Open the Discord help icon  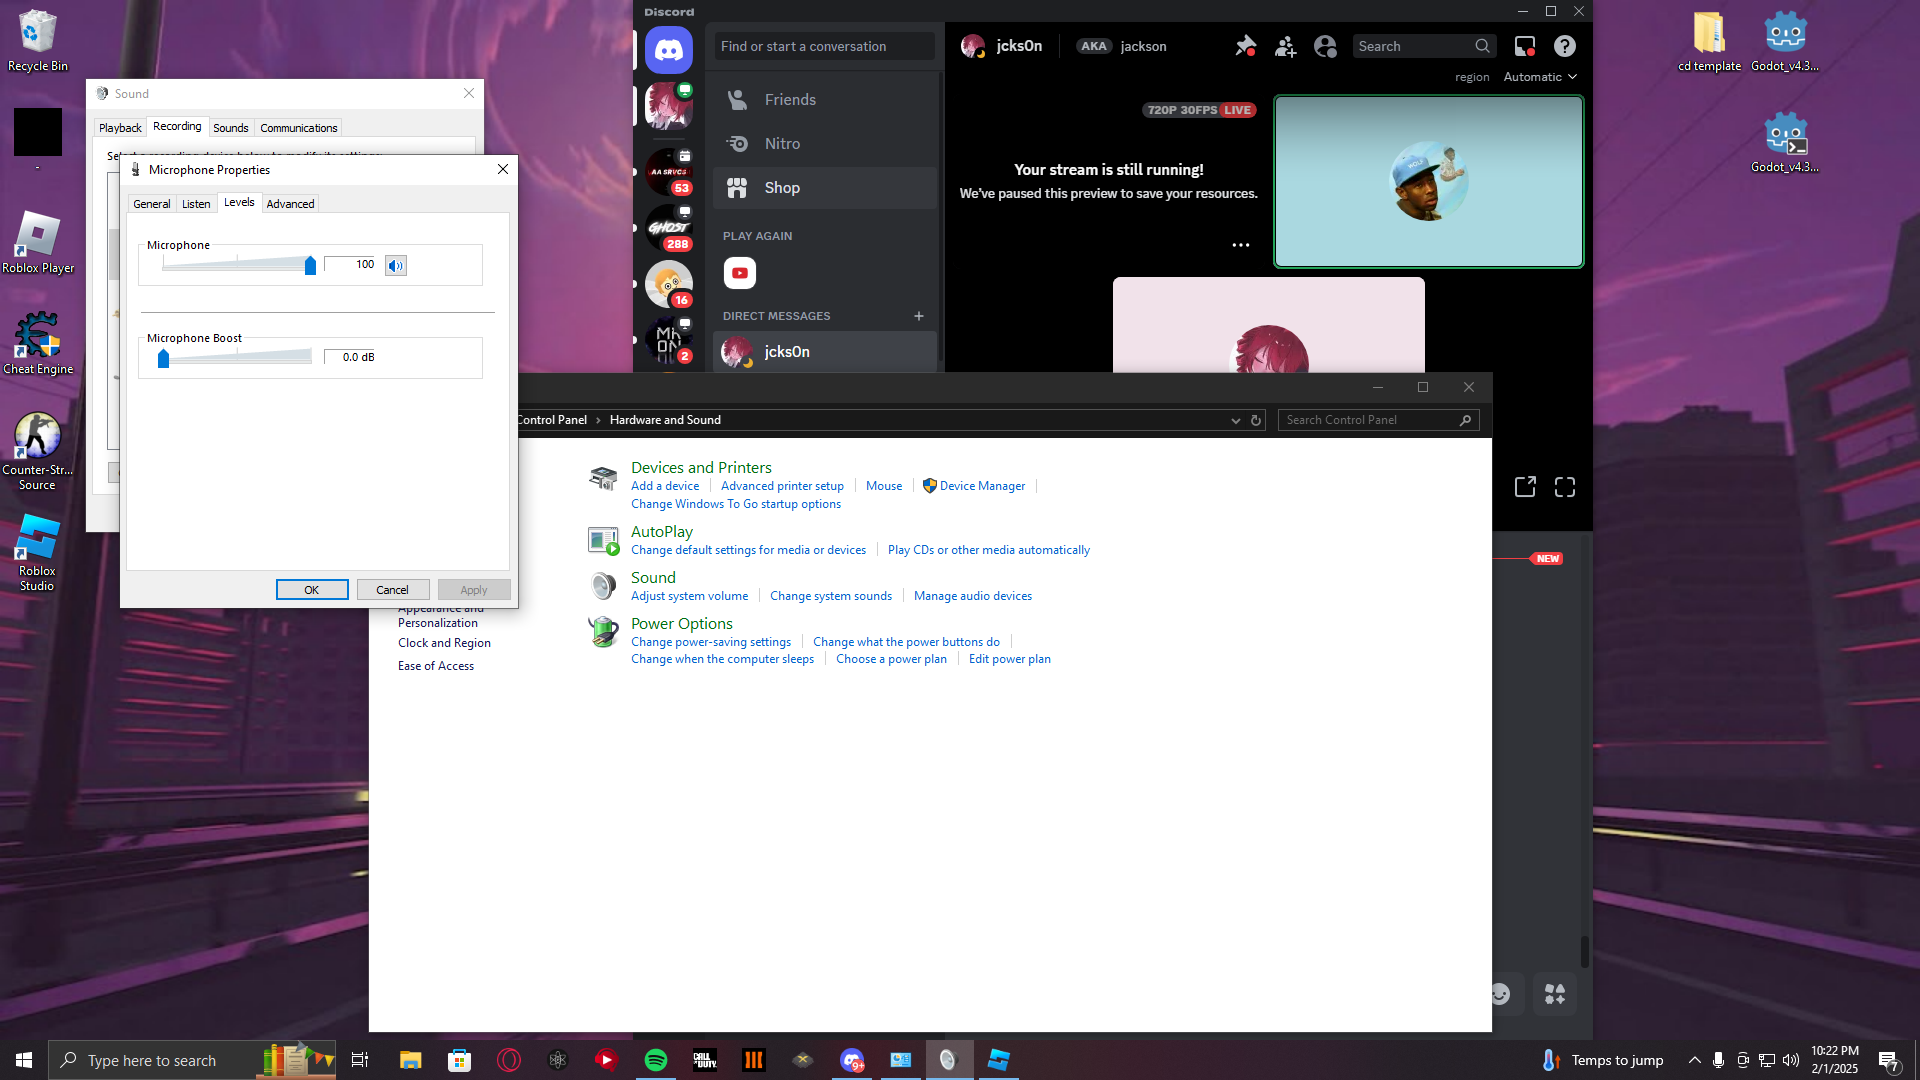pos(1564,46)
